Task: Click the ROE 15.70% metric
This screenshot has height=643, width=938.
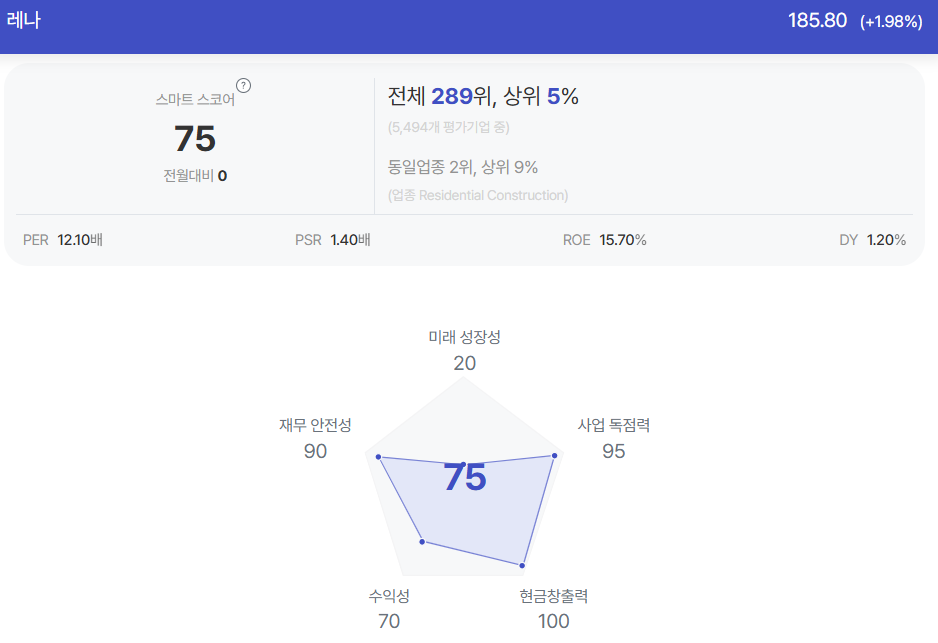Action: point(604,240)
